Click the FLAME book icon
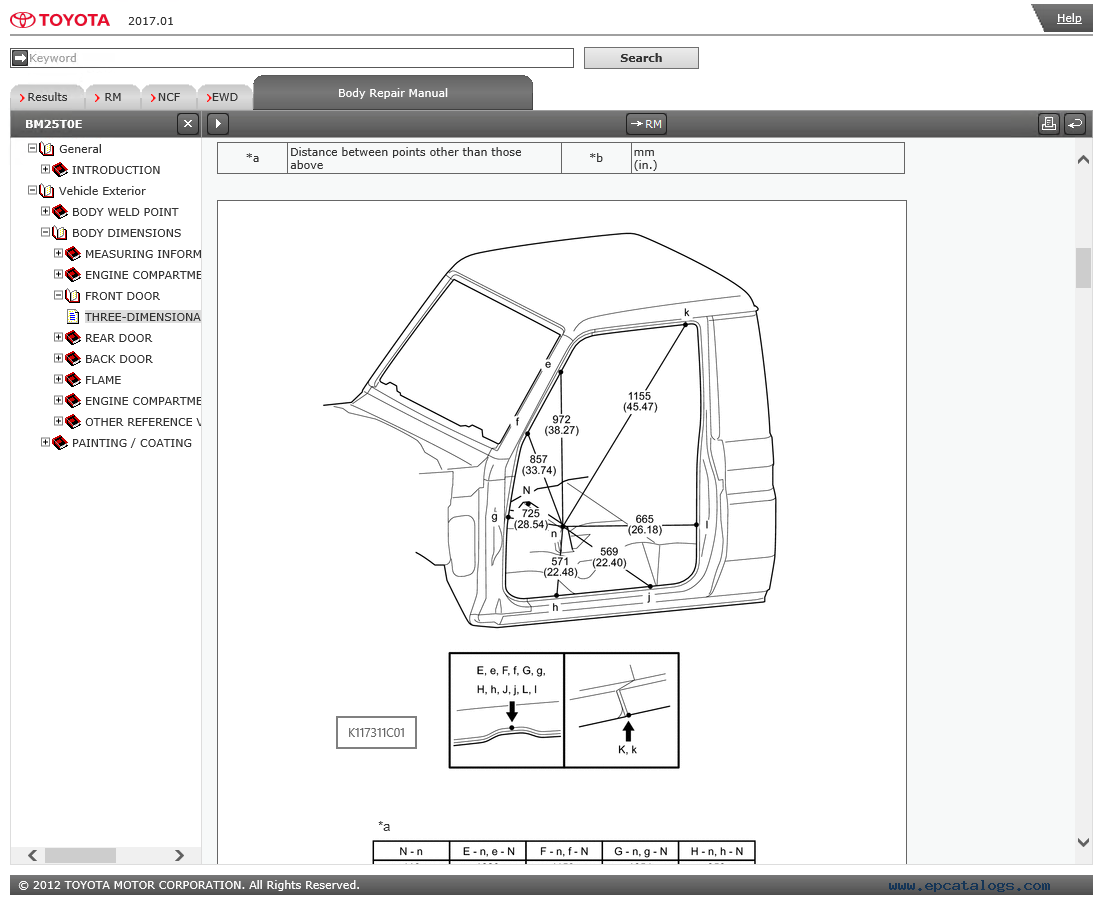1101x902 pixels. tap(73, 380)
